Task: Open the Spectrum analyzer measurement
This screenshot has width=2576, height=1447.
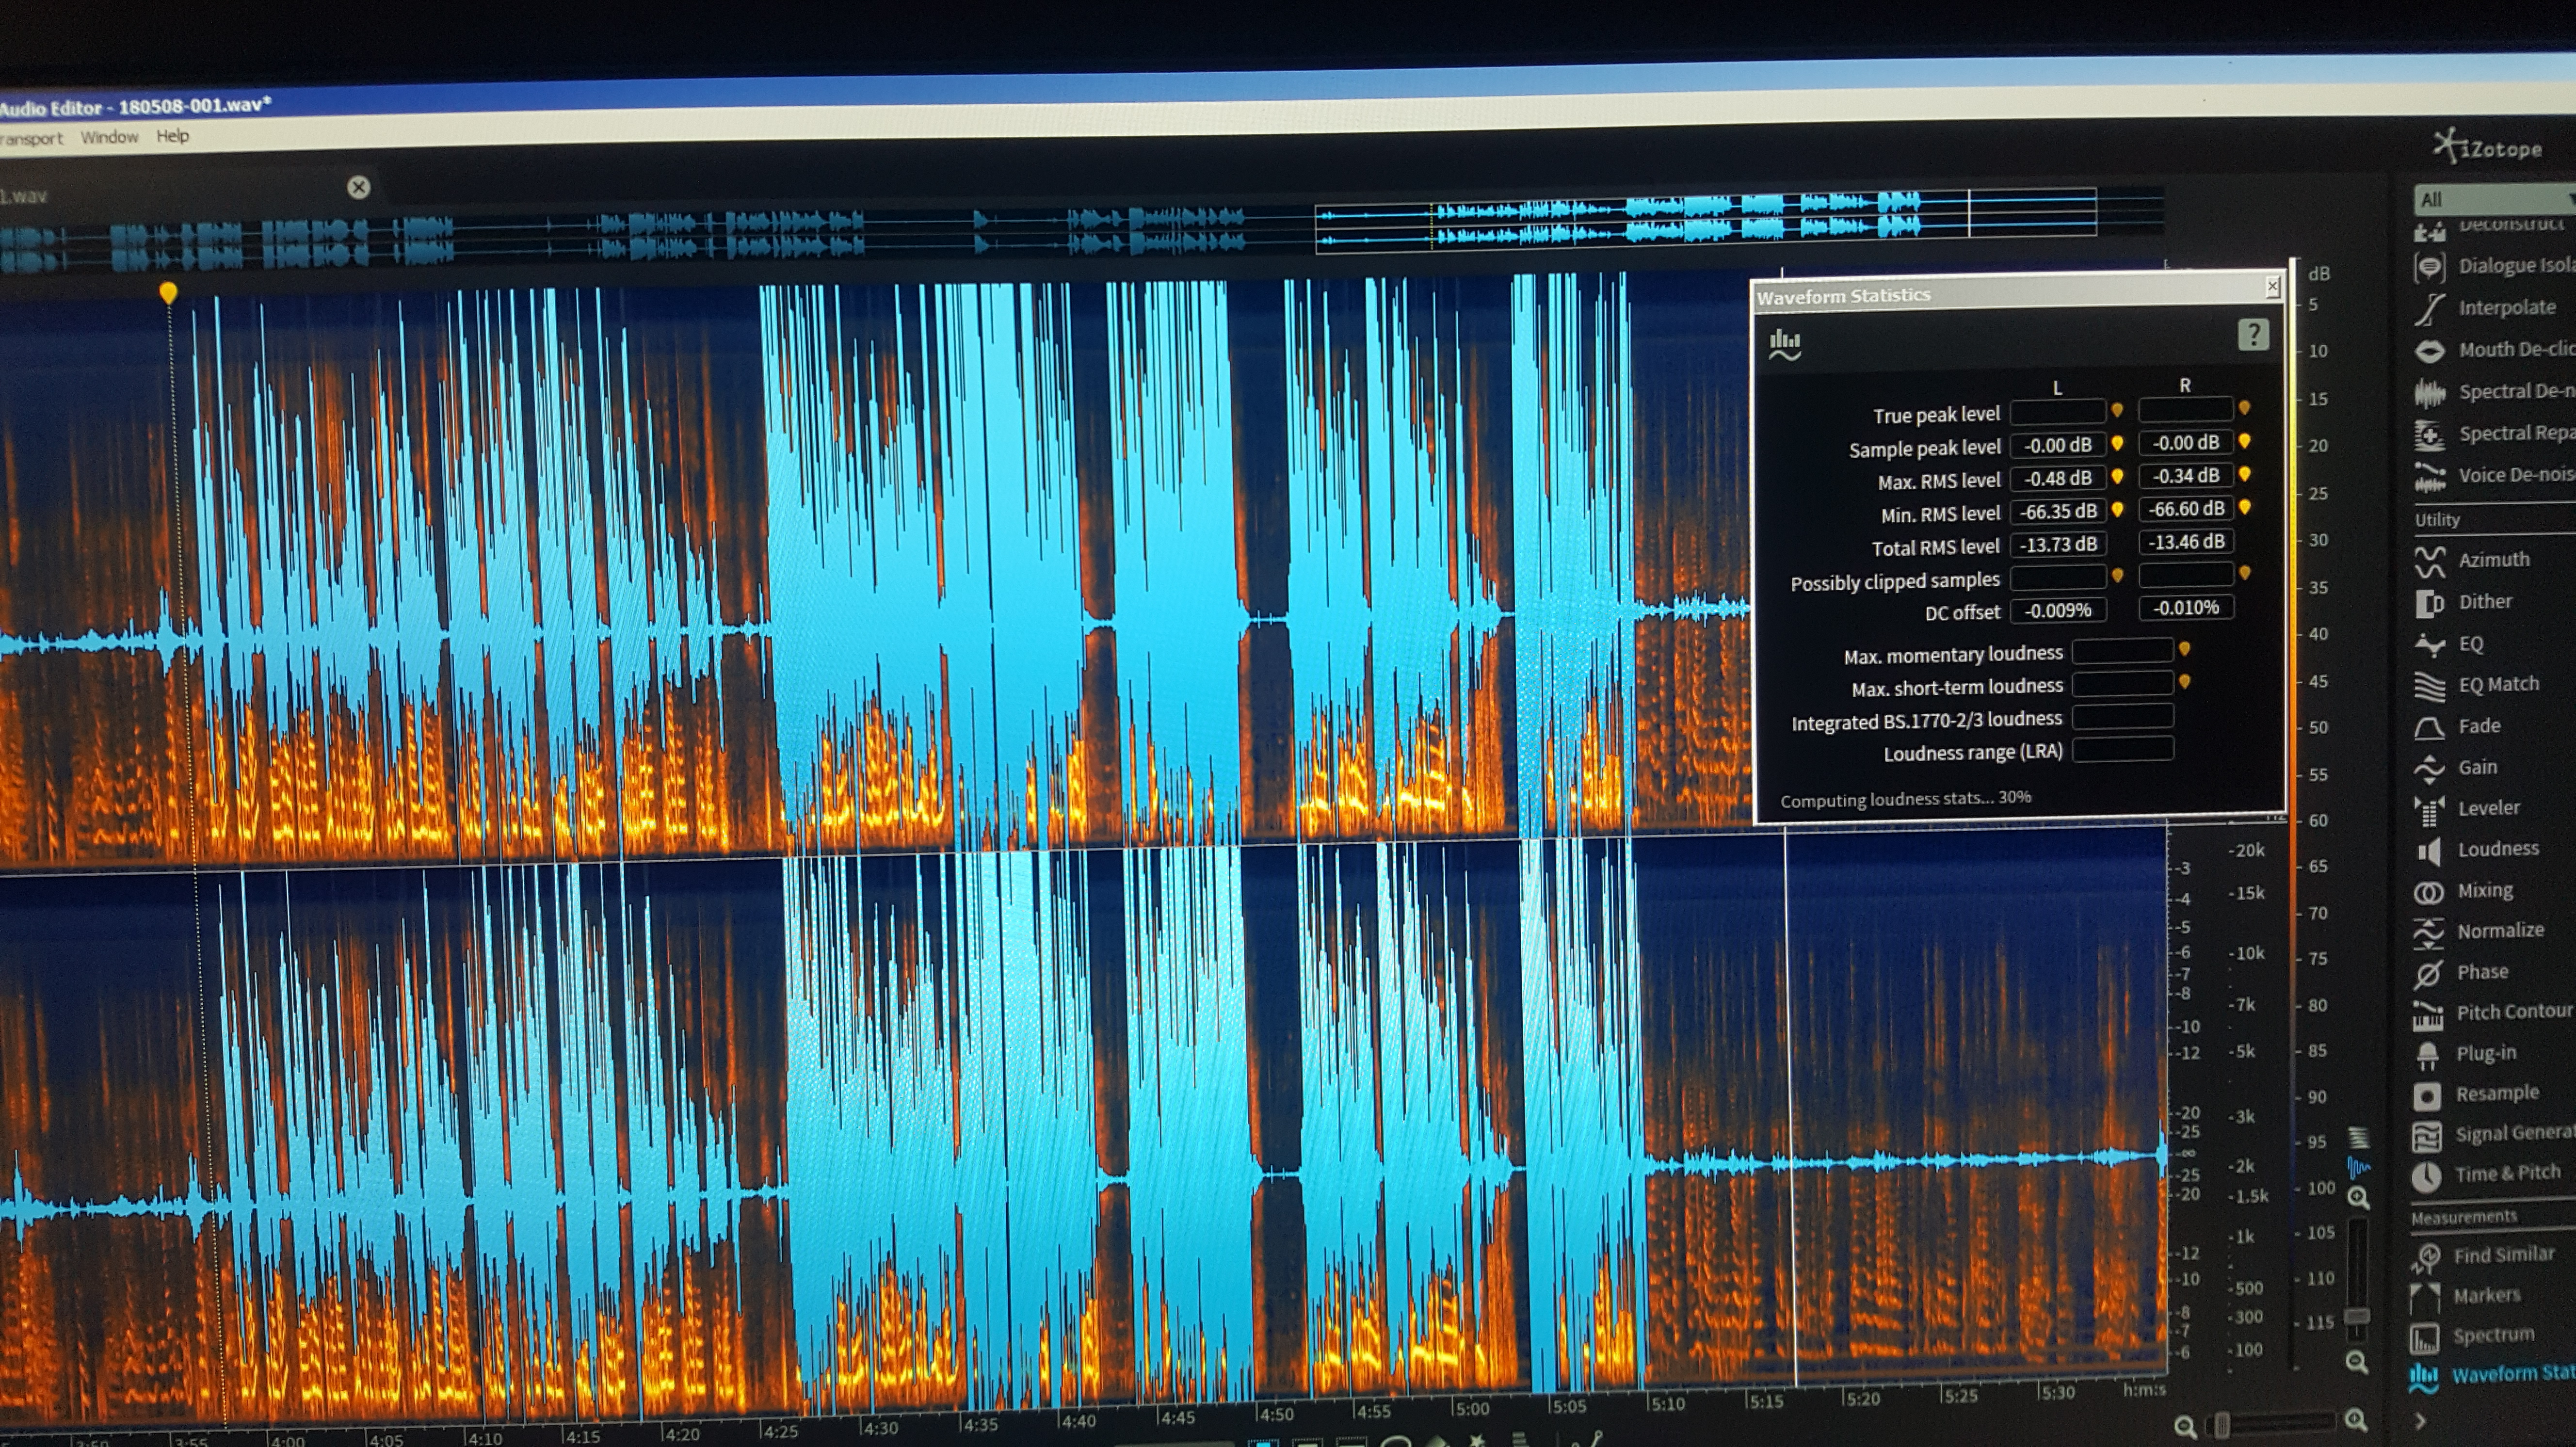Action: coord(2492,1336)
